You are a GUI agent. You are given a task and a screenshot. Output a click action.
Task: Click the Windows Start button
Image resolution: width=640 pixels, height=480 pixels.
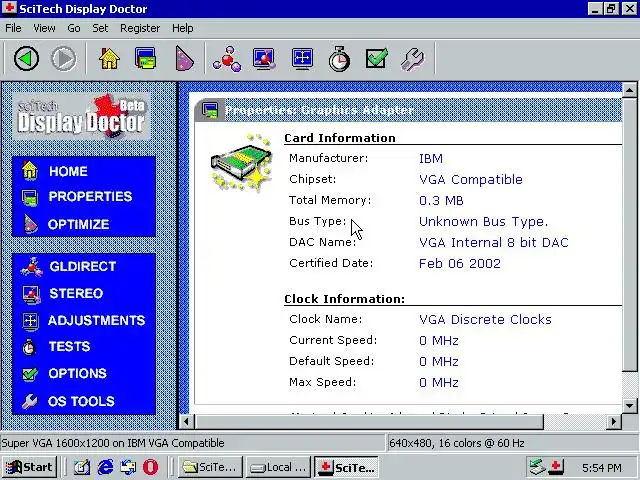pos(29,467)
